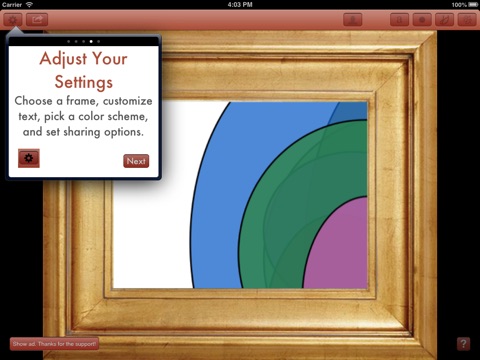Jump to the first tutorial page dot
The height and width of the screenshot is (360, 480).
click(x=69, y=42)
